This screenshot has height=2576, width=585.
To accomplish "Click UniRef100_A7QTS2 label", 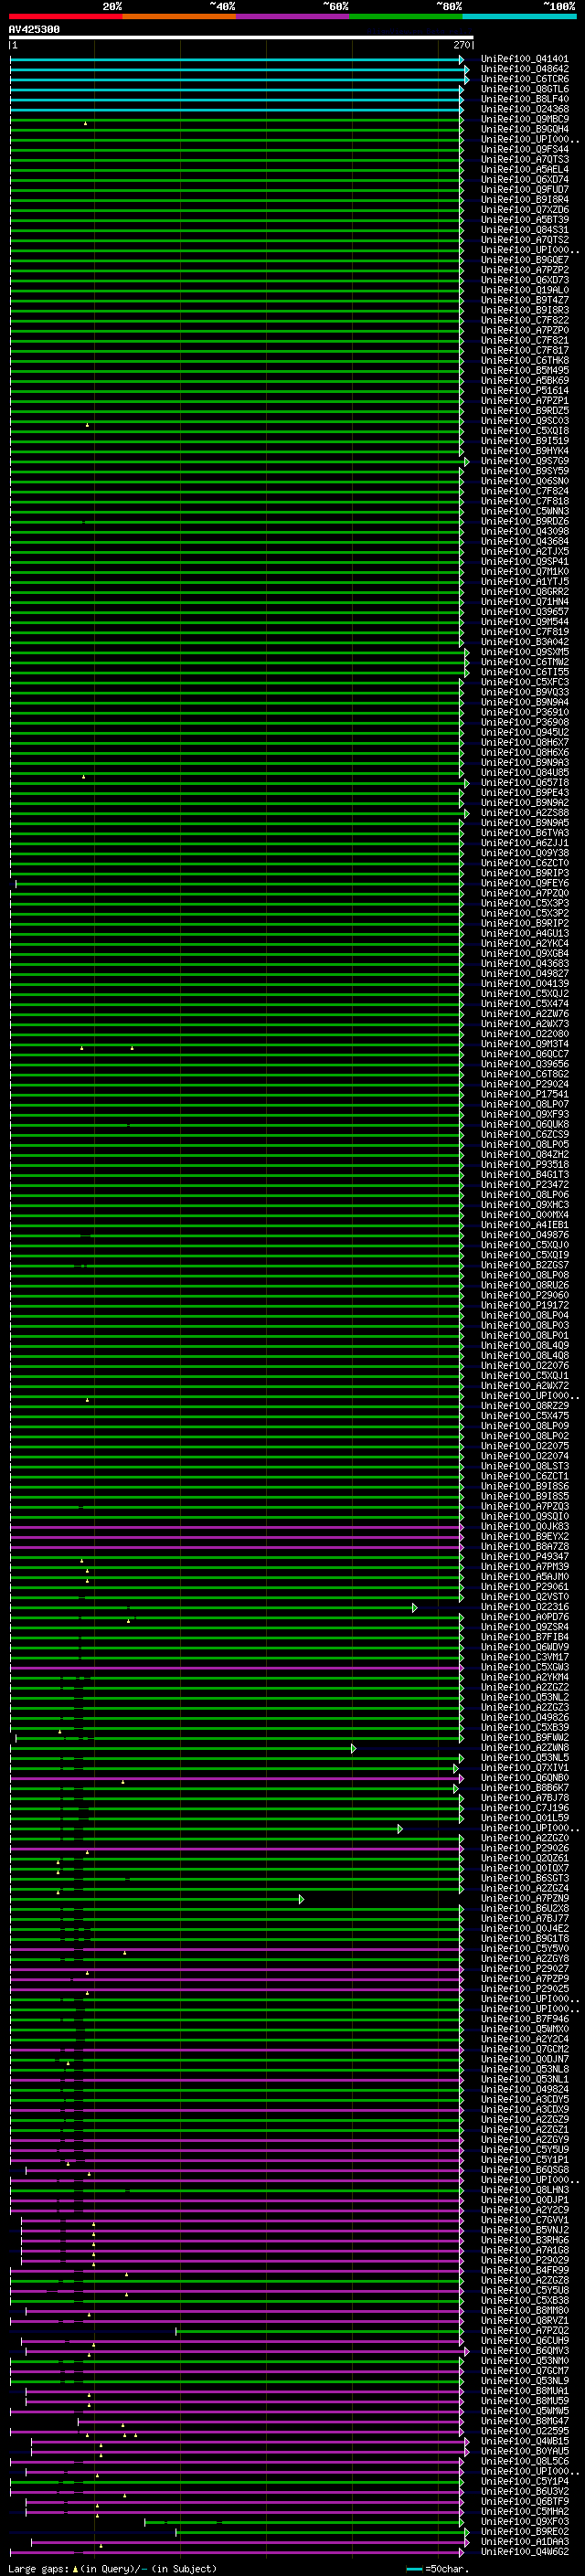I will (x=525, y=239).
